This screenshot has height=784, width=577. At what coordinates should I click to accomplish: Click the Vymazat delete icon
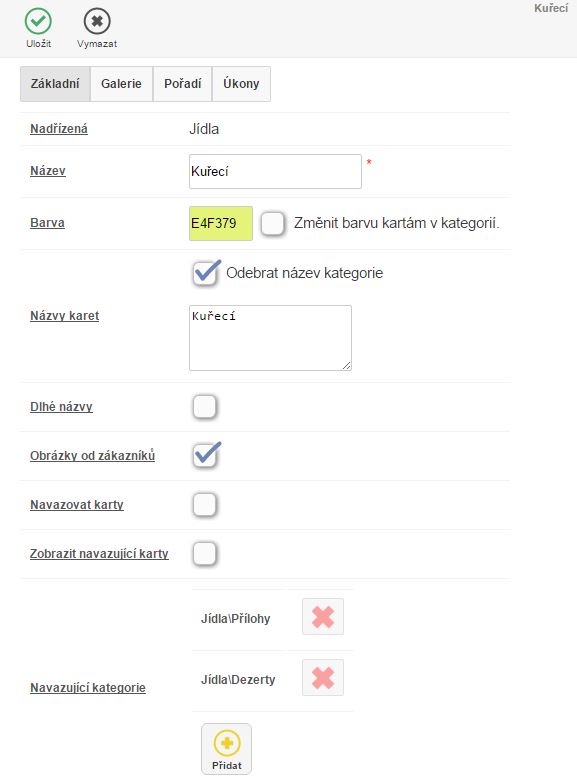click(97, 22)
